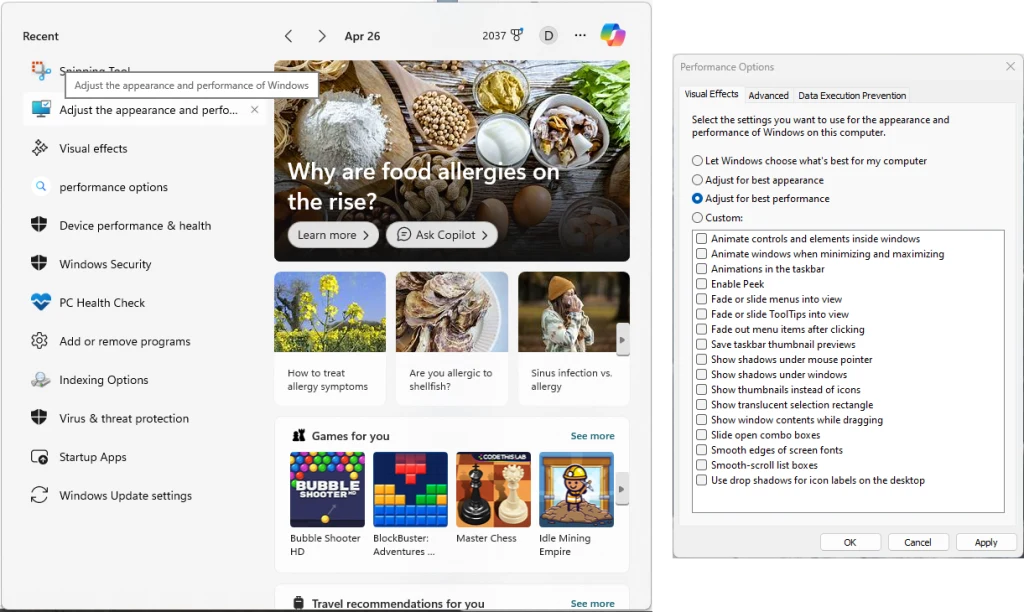
Task: Go to previous day with left arrow
Action: [289, 36]
